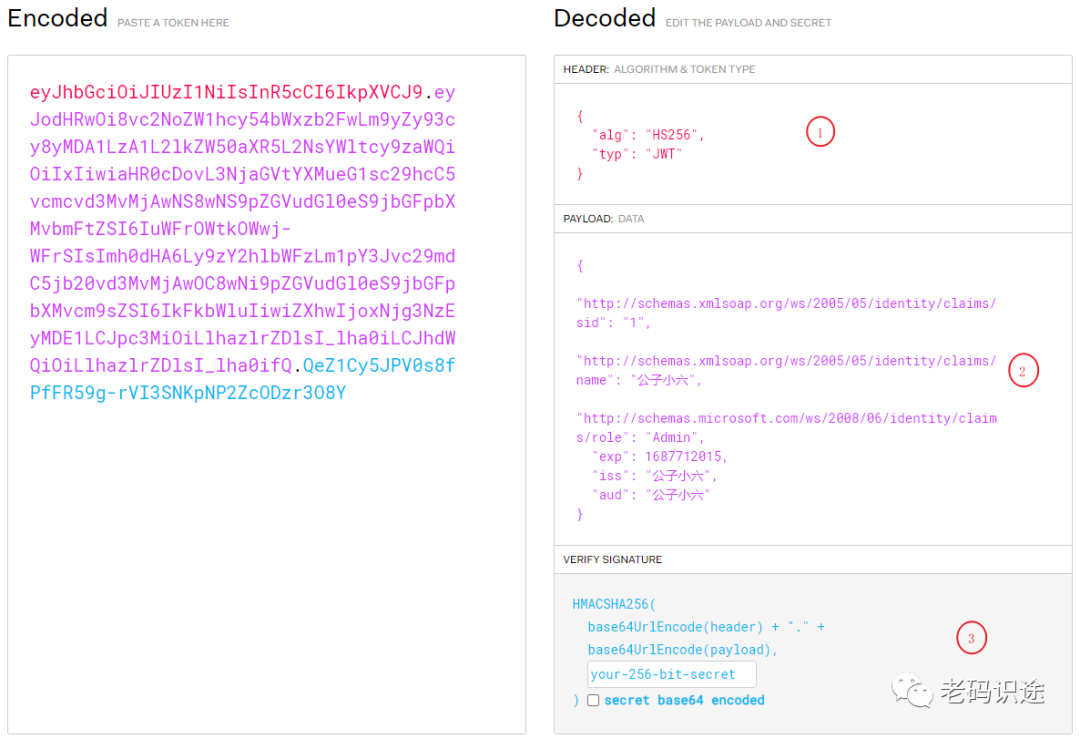Enable the secret base64 encoded checkbox
Image resolution: width=1080 pixels, height=739 pixels.
(x=593, y=700)
